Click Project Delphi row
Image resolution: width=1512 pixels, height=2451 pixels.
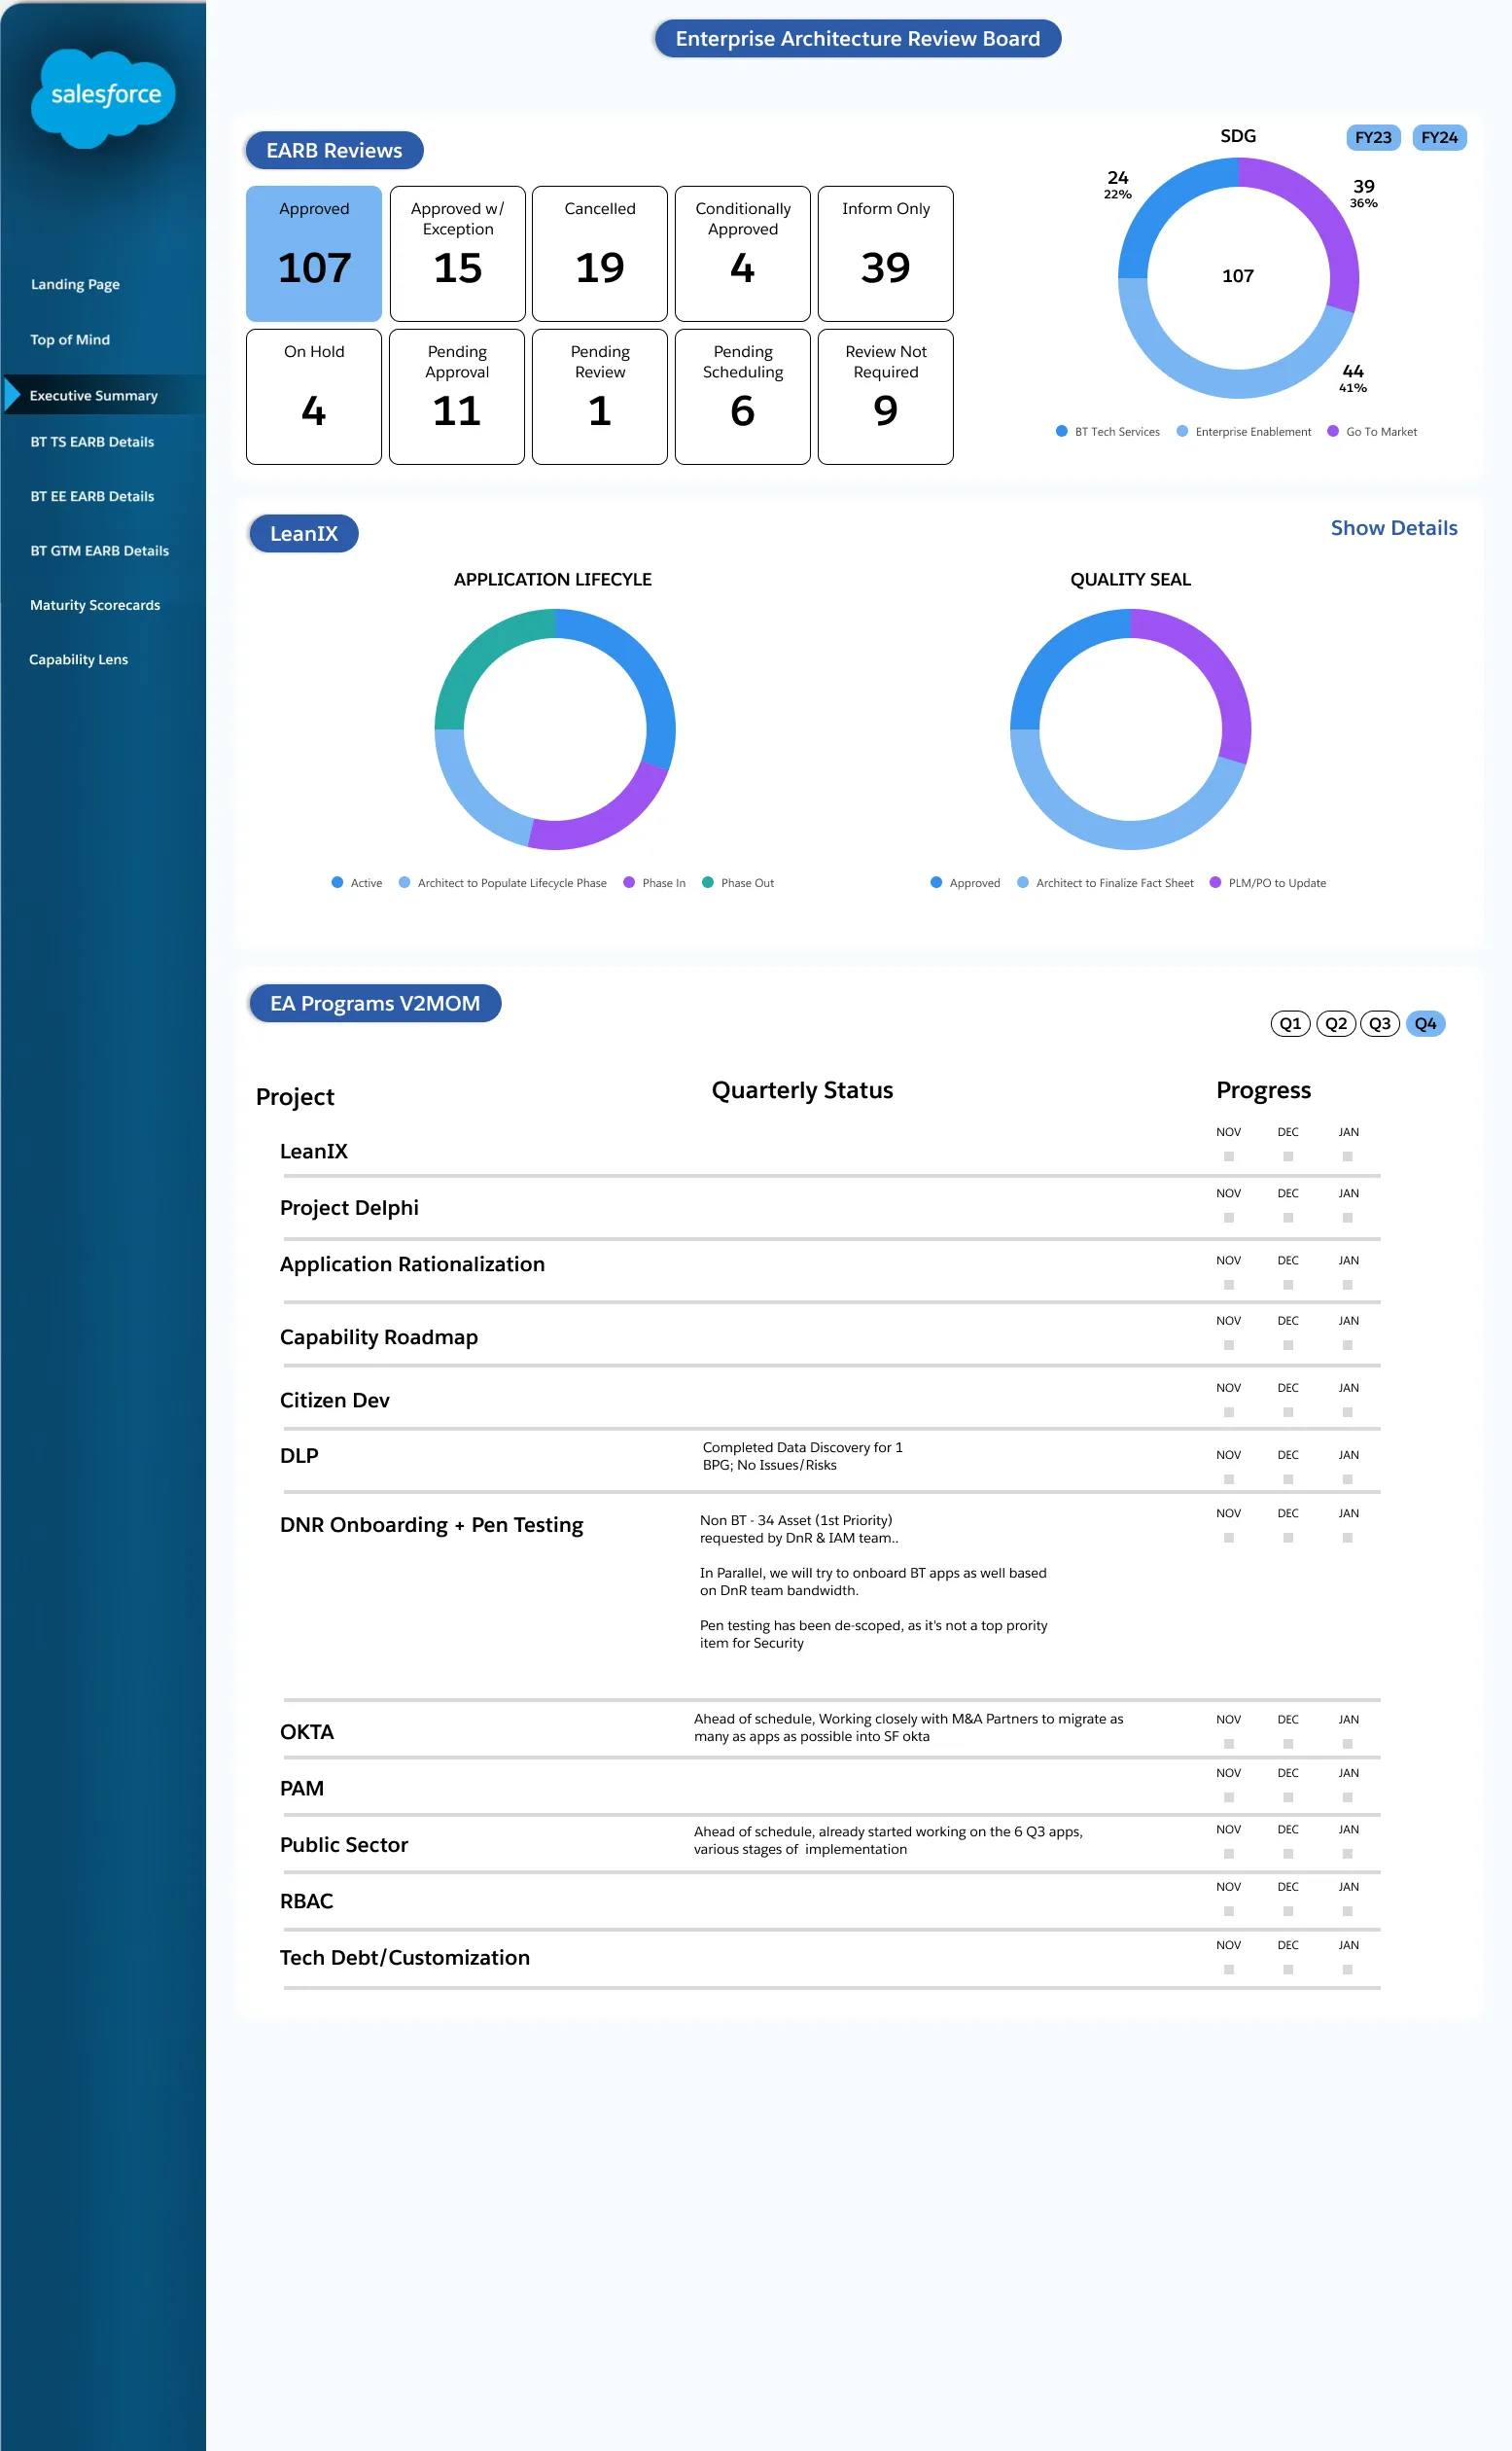pos(349,1208)
